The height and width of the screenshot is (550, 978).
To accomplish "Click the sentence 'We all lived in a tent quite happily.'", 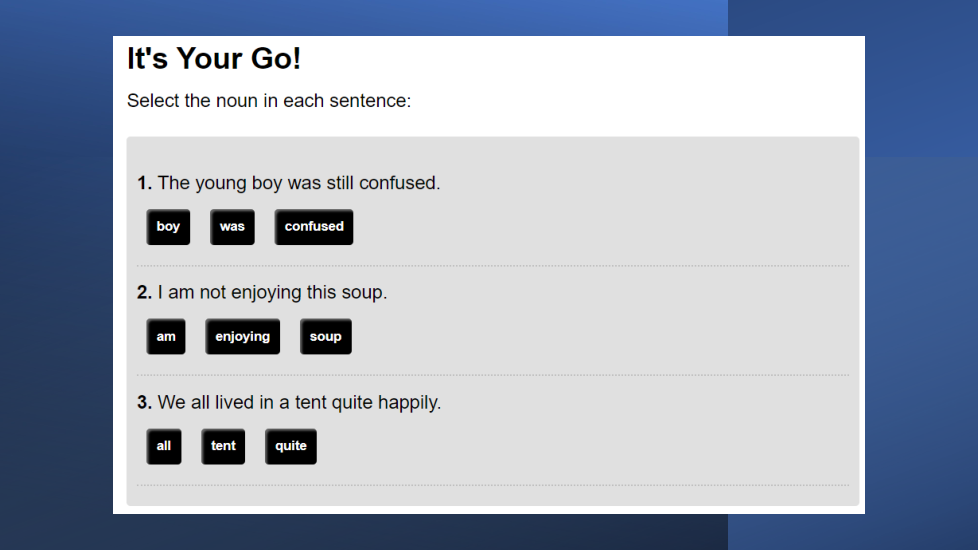I will coord(299,403).
